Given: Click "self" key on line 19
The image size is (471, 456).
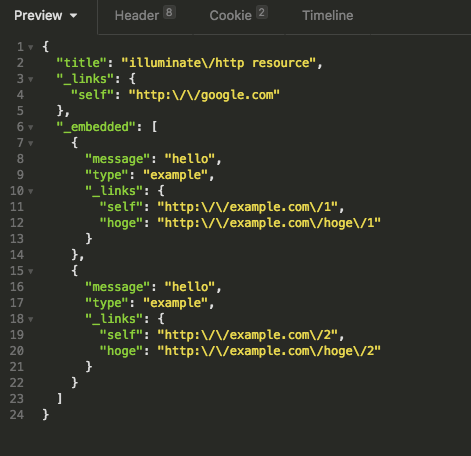Looking at the screenshot, I should [121, 335].
